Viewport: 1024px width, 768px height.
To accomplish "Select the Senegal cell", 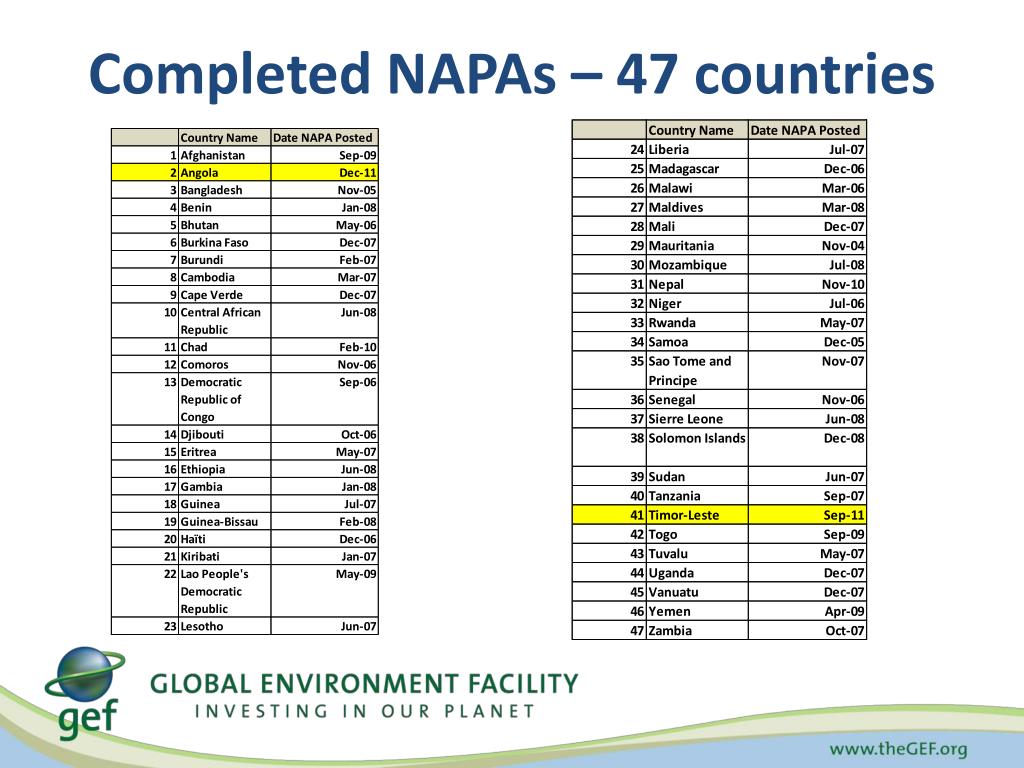I will (x=697, y=400).
